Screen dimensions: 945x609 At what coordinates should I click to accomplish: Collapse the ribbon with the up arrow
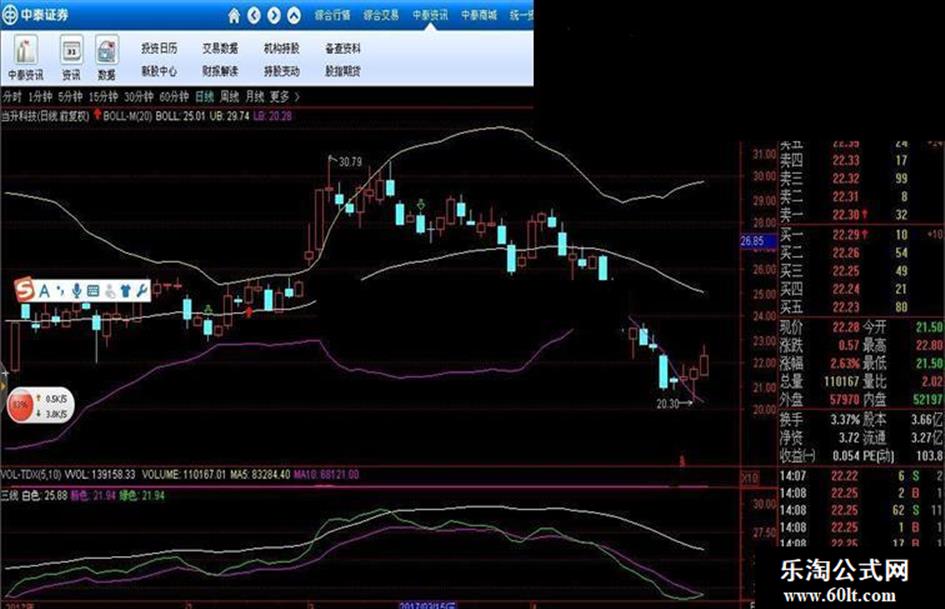tap(294, 16)
